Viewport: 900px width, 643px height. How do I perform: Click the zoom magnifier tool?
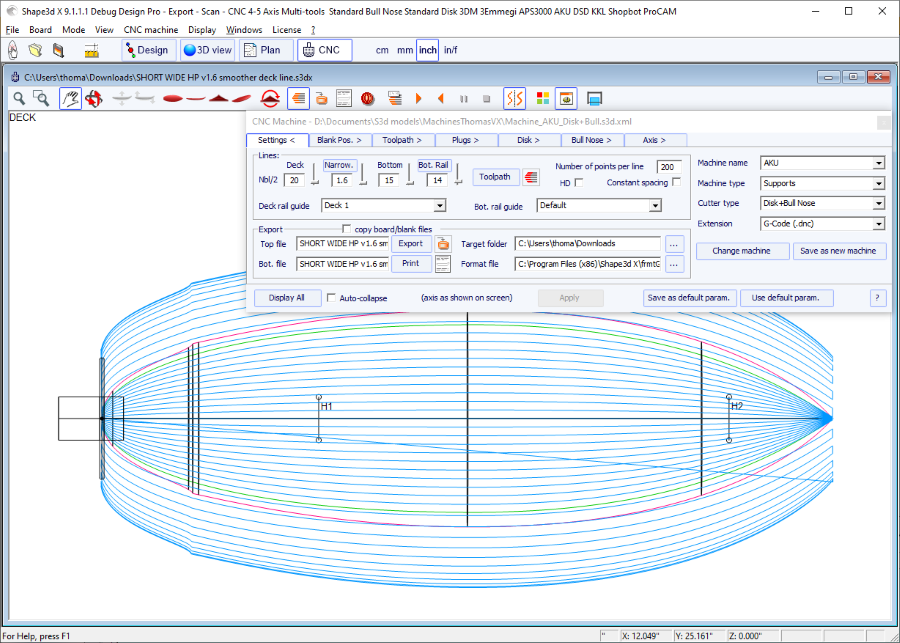[19, 98]
